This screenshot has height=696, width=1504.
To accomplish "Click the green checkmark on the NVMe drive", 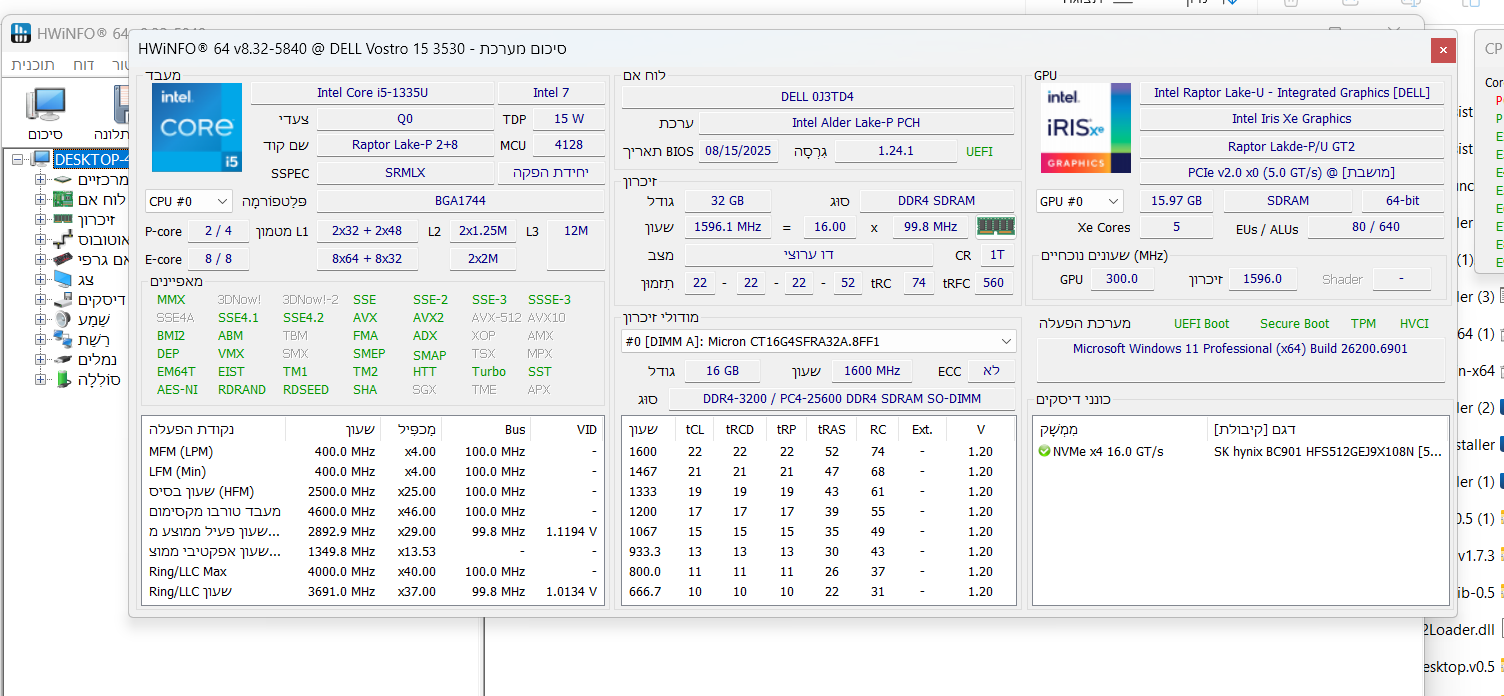I will coord(1045,452).
